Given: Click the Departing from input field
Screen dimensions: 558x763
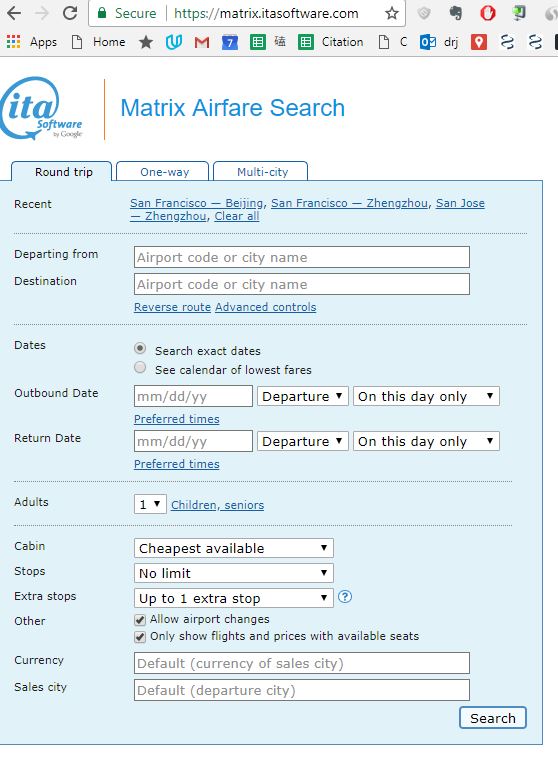Looking at the screenshot, I should [x=302, y=257].
